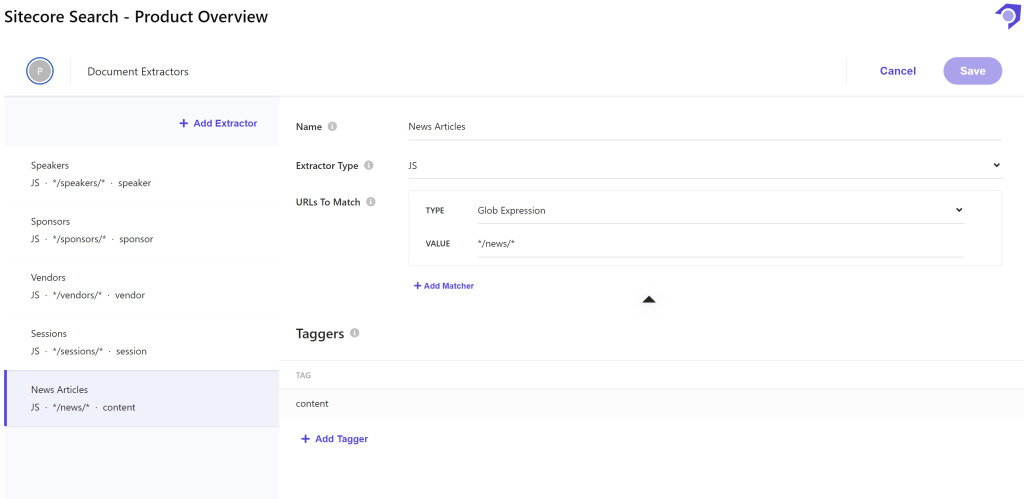
Task: Edit the VALUE field */news/*
Action: 721,244
